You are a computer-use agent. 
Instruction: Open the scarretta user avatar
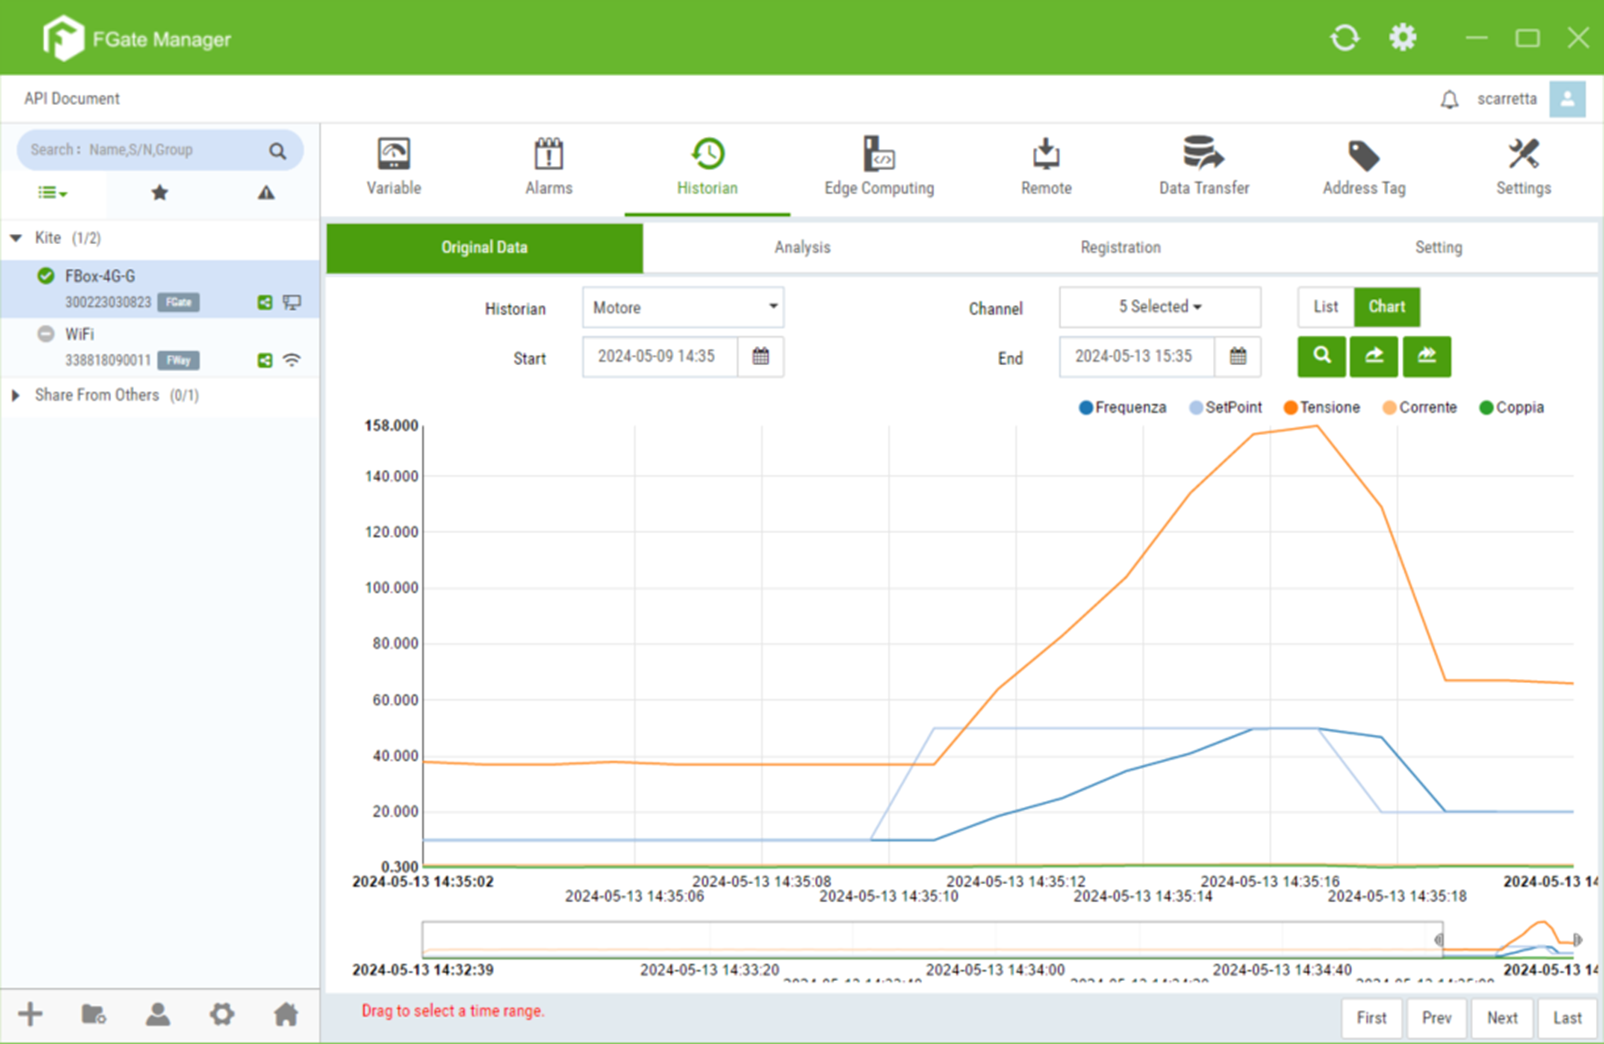(1567, 99)
